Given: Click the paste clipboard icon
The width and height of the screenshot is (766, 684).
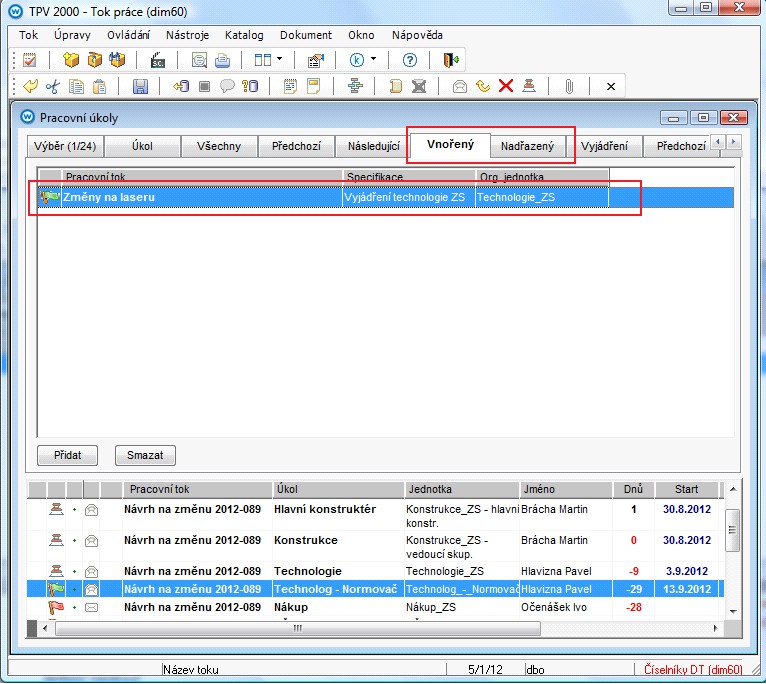Looking at the screenshot, I should (100, 87).
